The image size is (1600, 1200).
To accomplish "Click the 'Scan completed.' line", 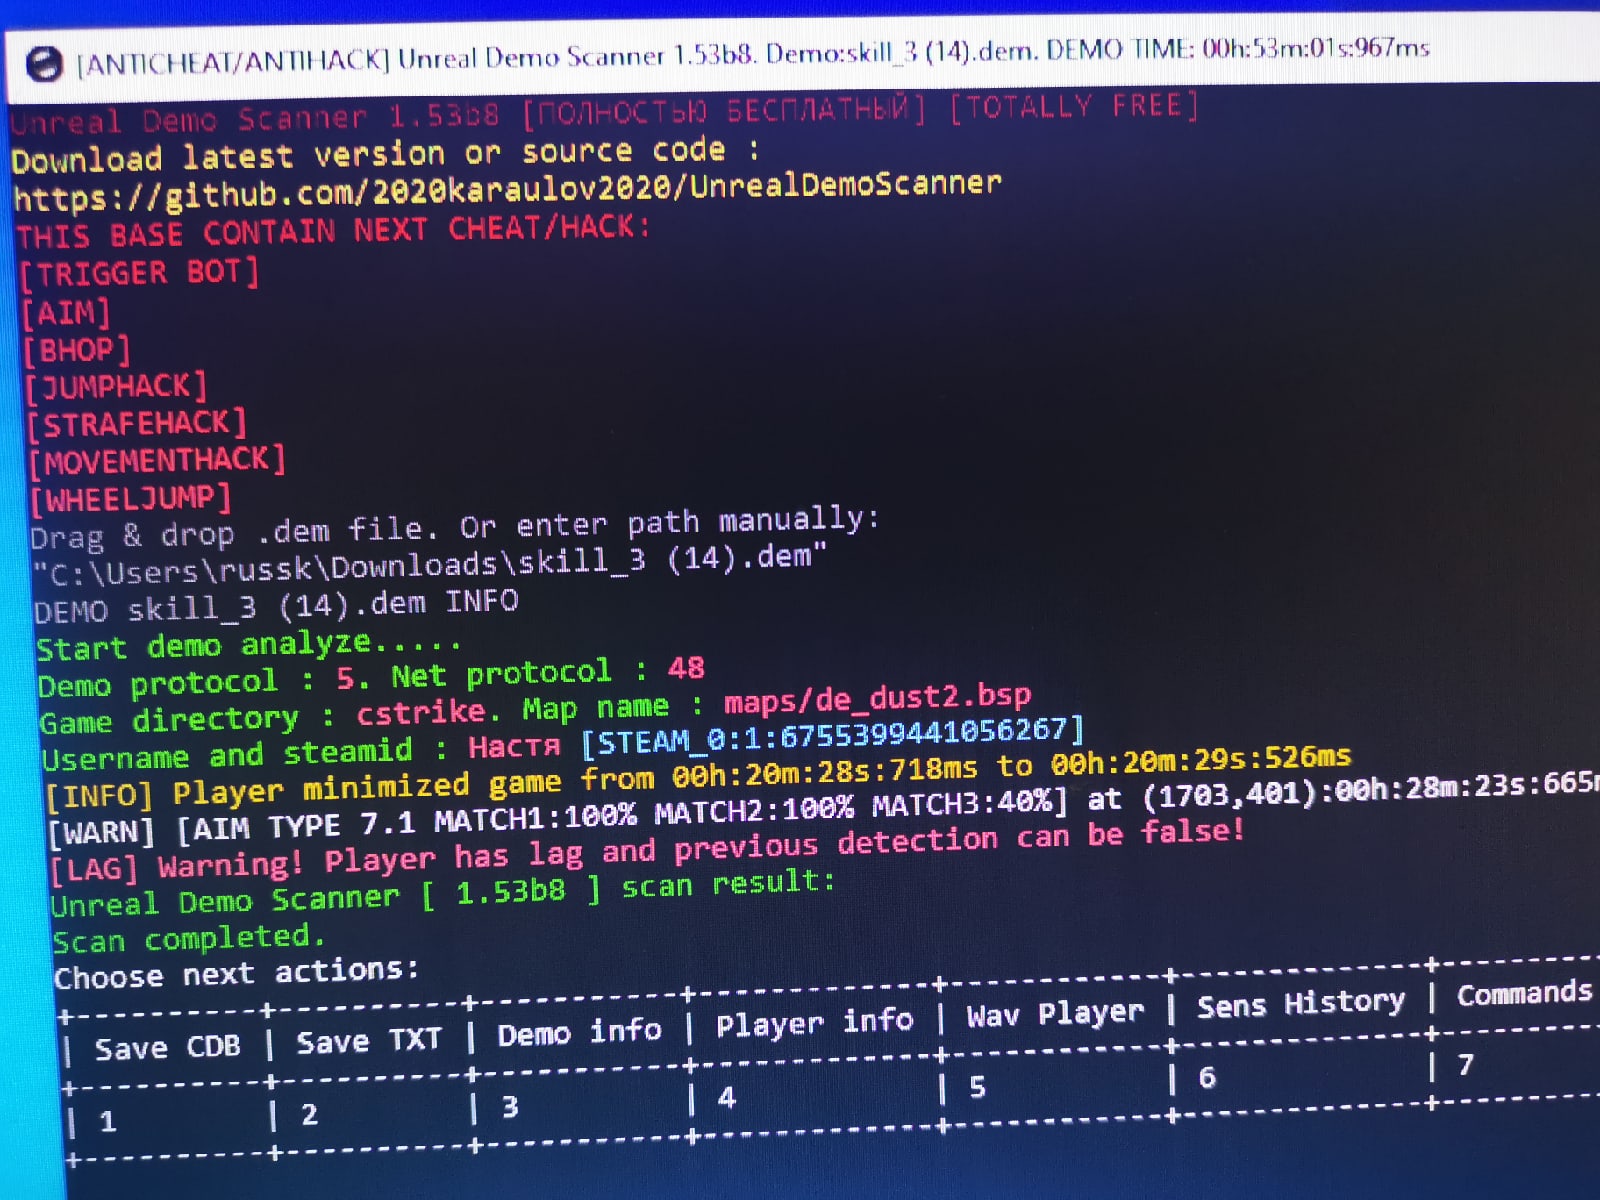I will (x=189, y=939).
